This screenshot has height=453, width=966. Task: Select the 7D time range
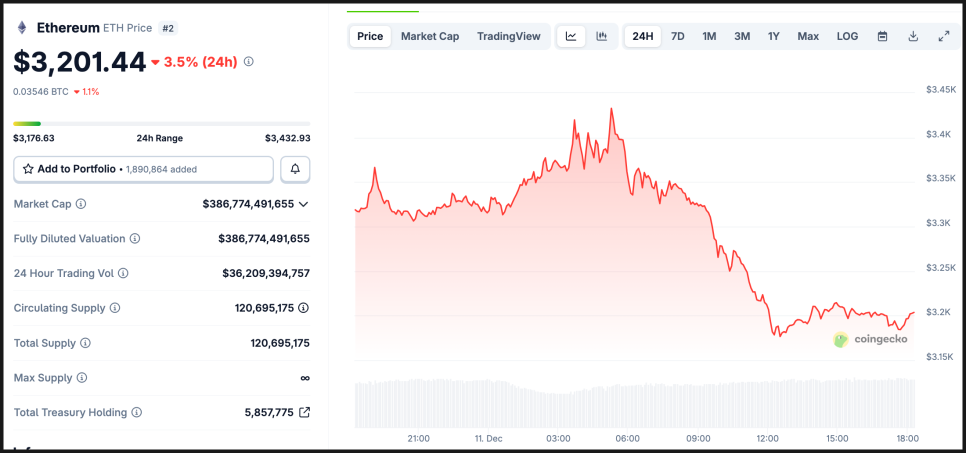point(678,36)
